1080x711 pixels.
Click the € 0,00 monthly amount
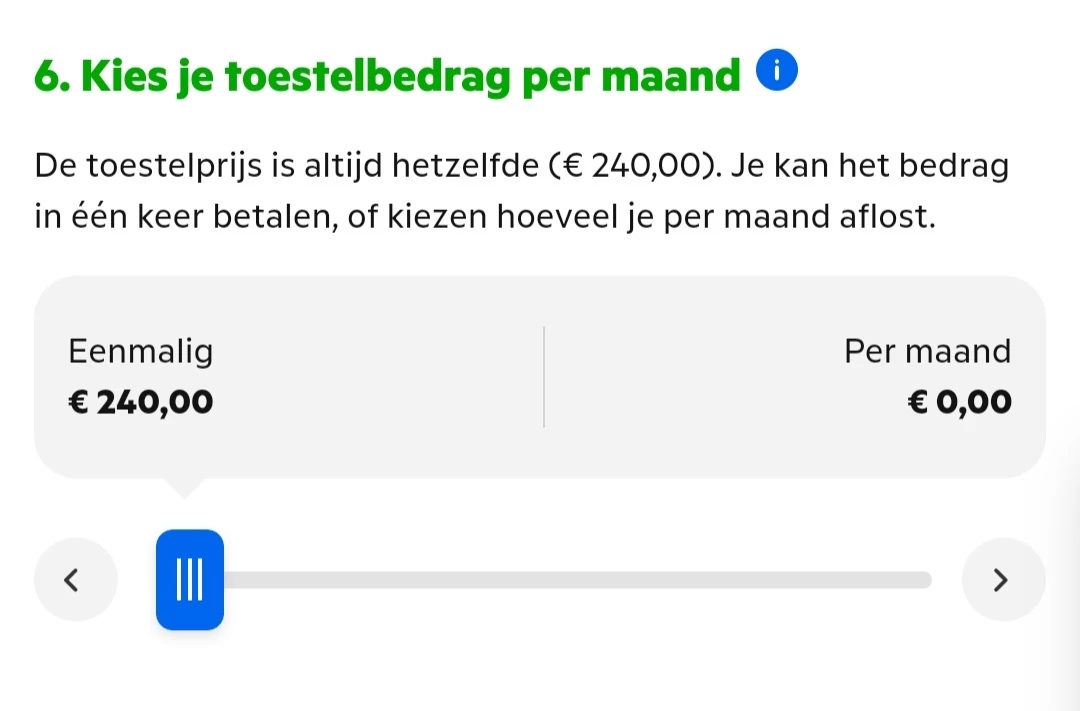pyautogui.click(x=959, y=402)
